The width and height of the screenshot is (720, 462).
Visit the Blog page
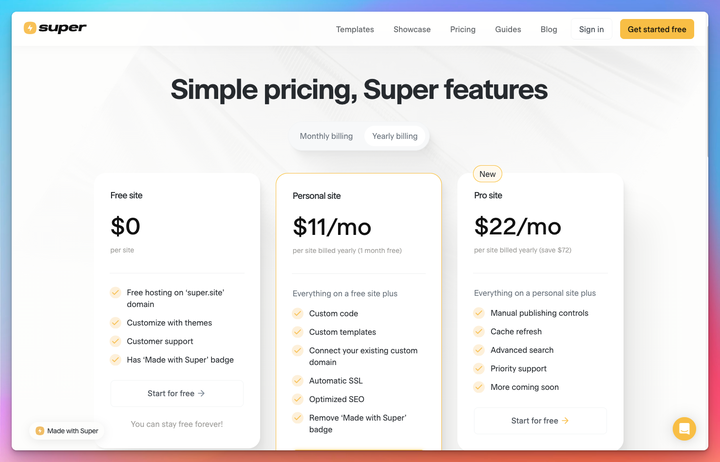[549, 29]
